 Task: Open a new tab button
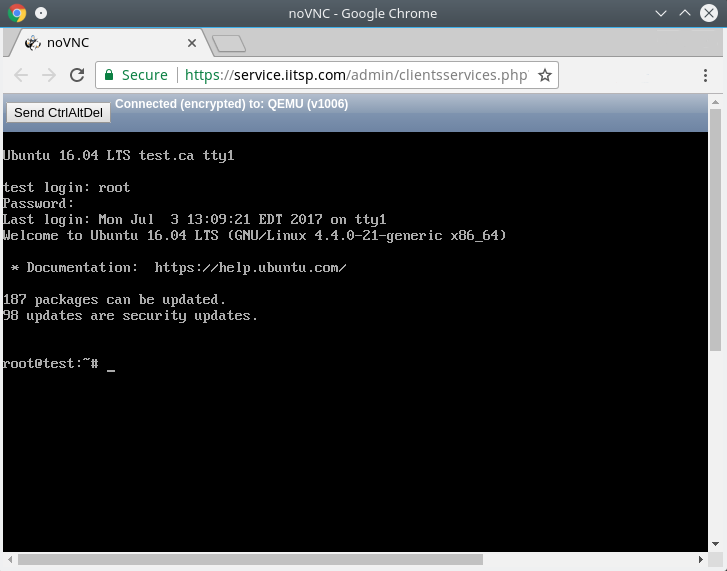tap(229, 44)
